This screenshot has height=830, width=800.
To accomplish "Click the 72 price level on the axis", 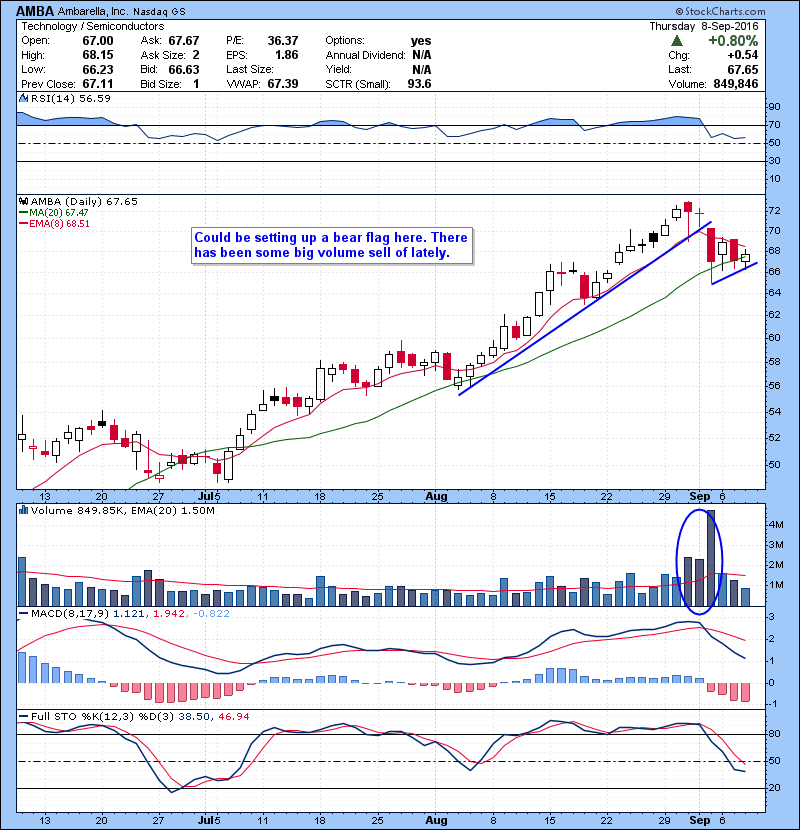I will [774, 211].
